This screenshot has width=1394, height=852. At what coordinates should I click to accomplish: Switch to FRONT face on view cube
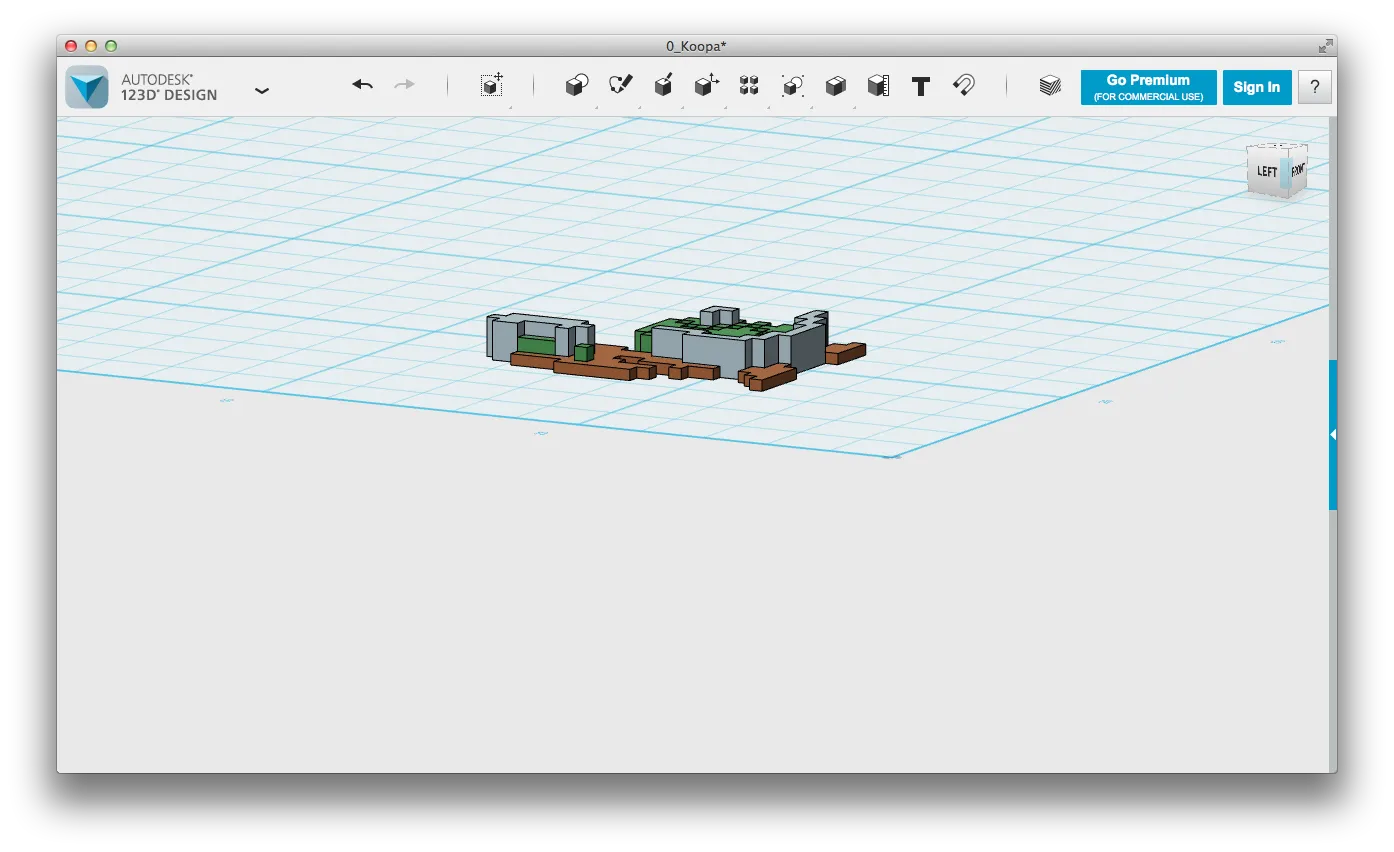pos(1296,170)
